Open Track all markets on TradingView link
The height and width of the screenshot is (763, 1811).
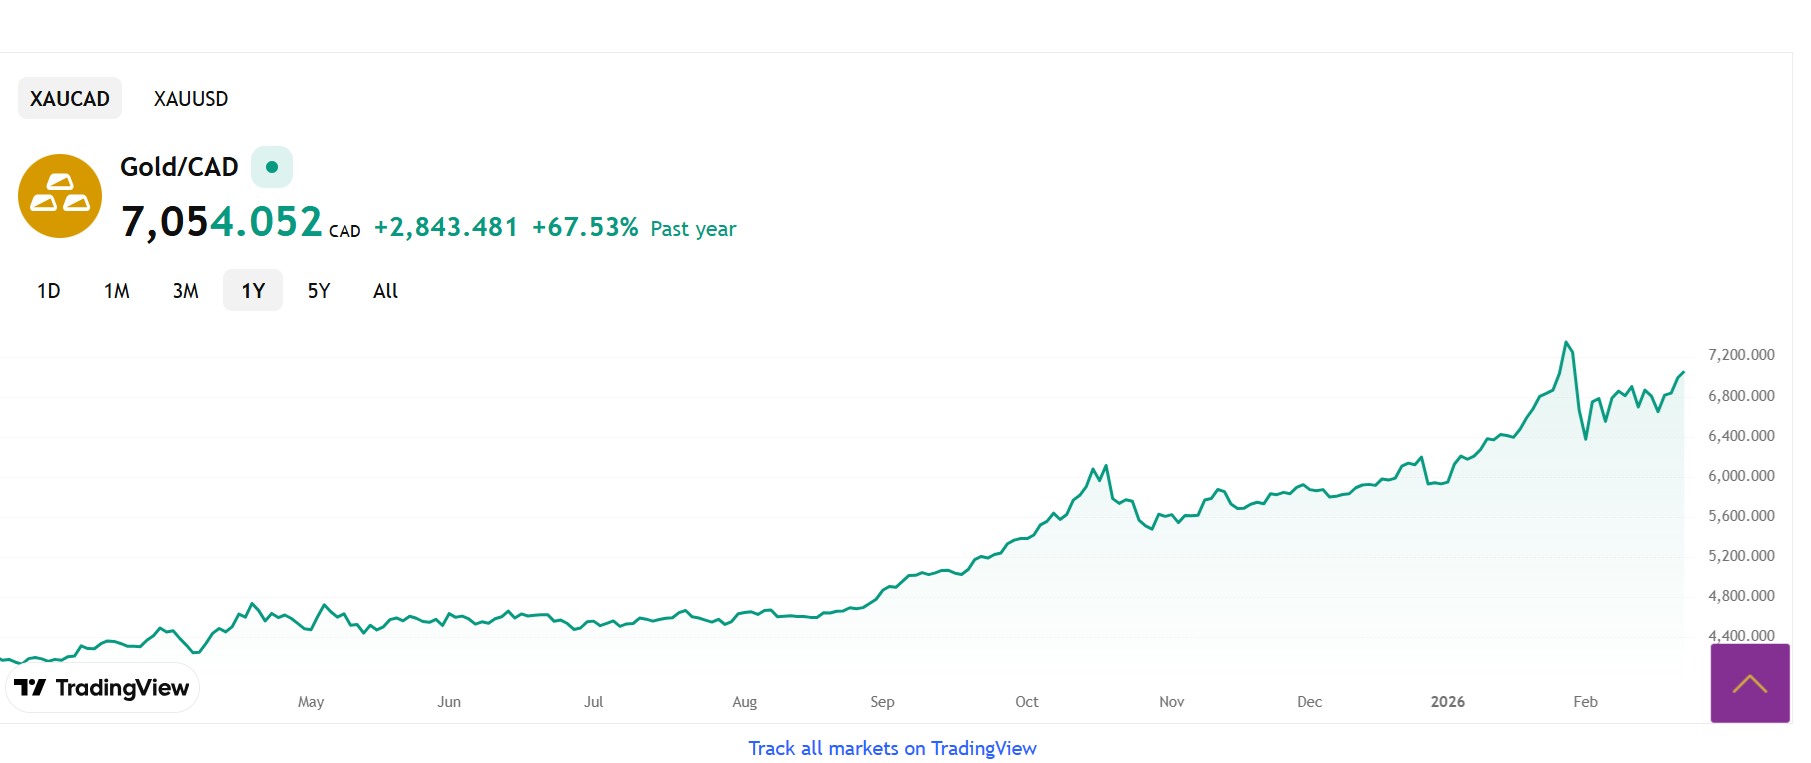pos(892,748)
